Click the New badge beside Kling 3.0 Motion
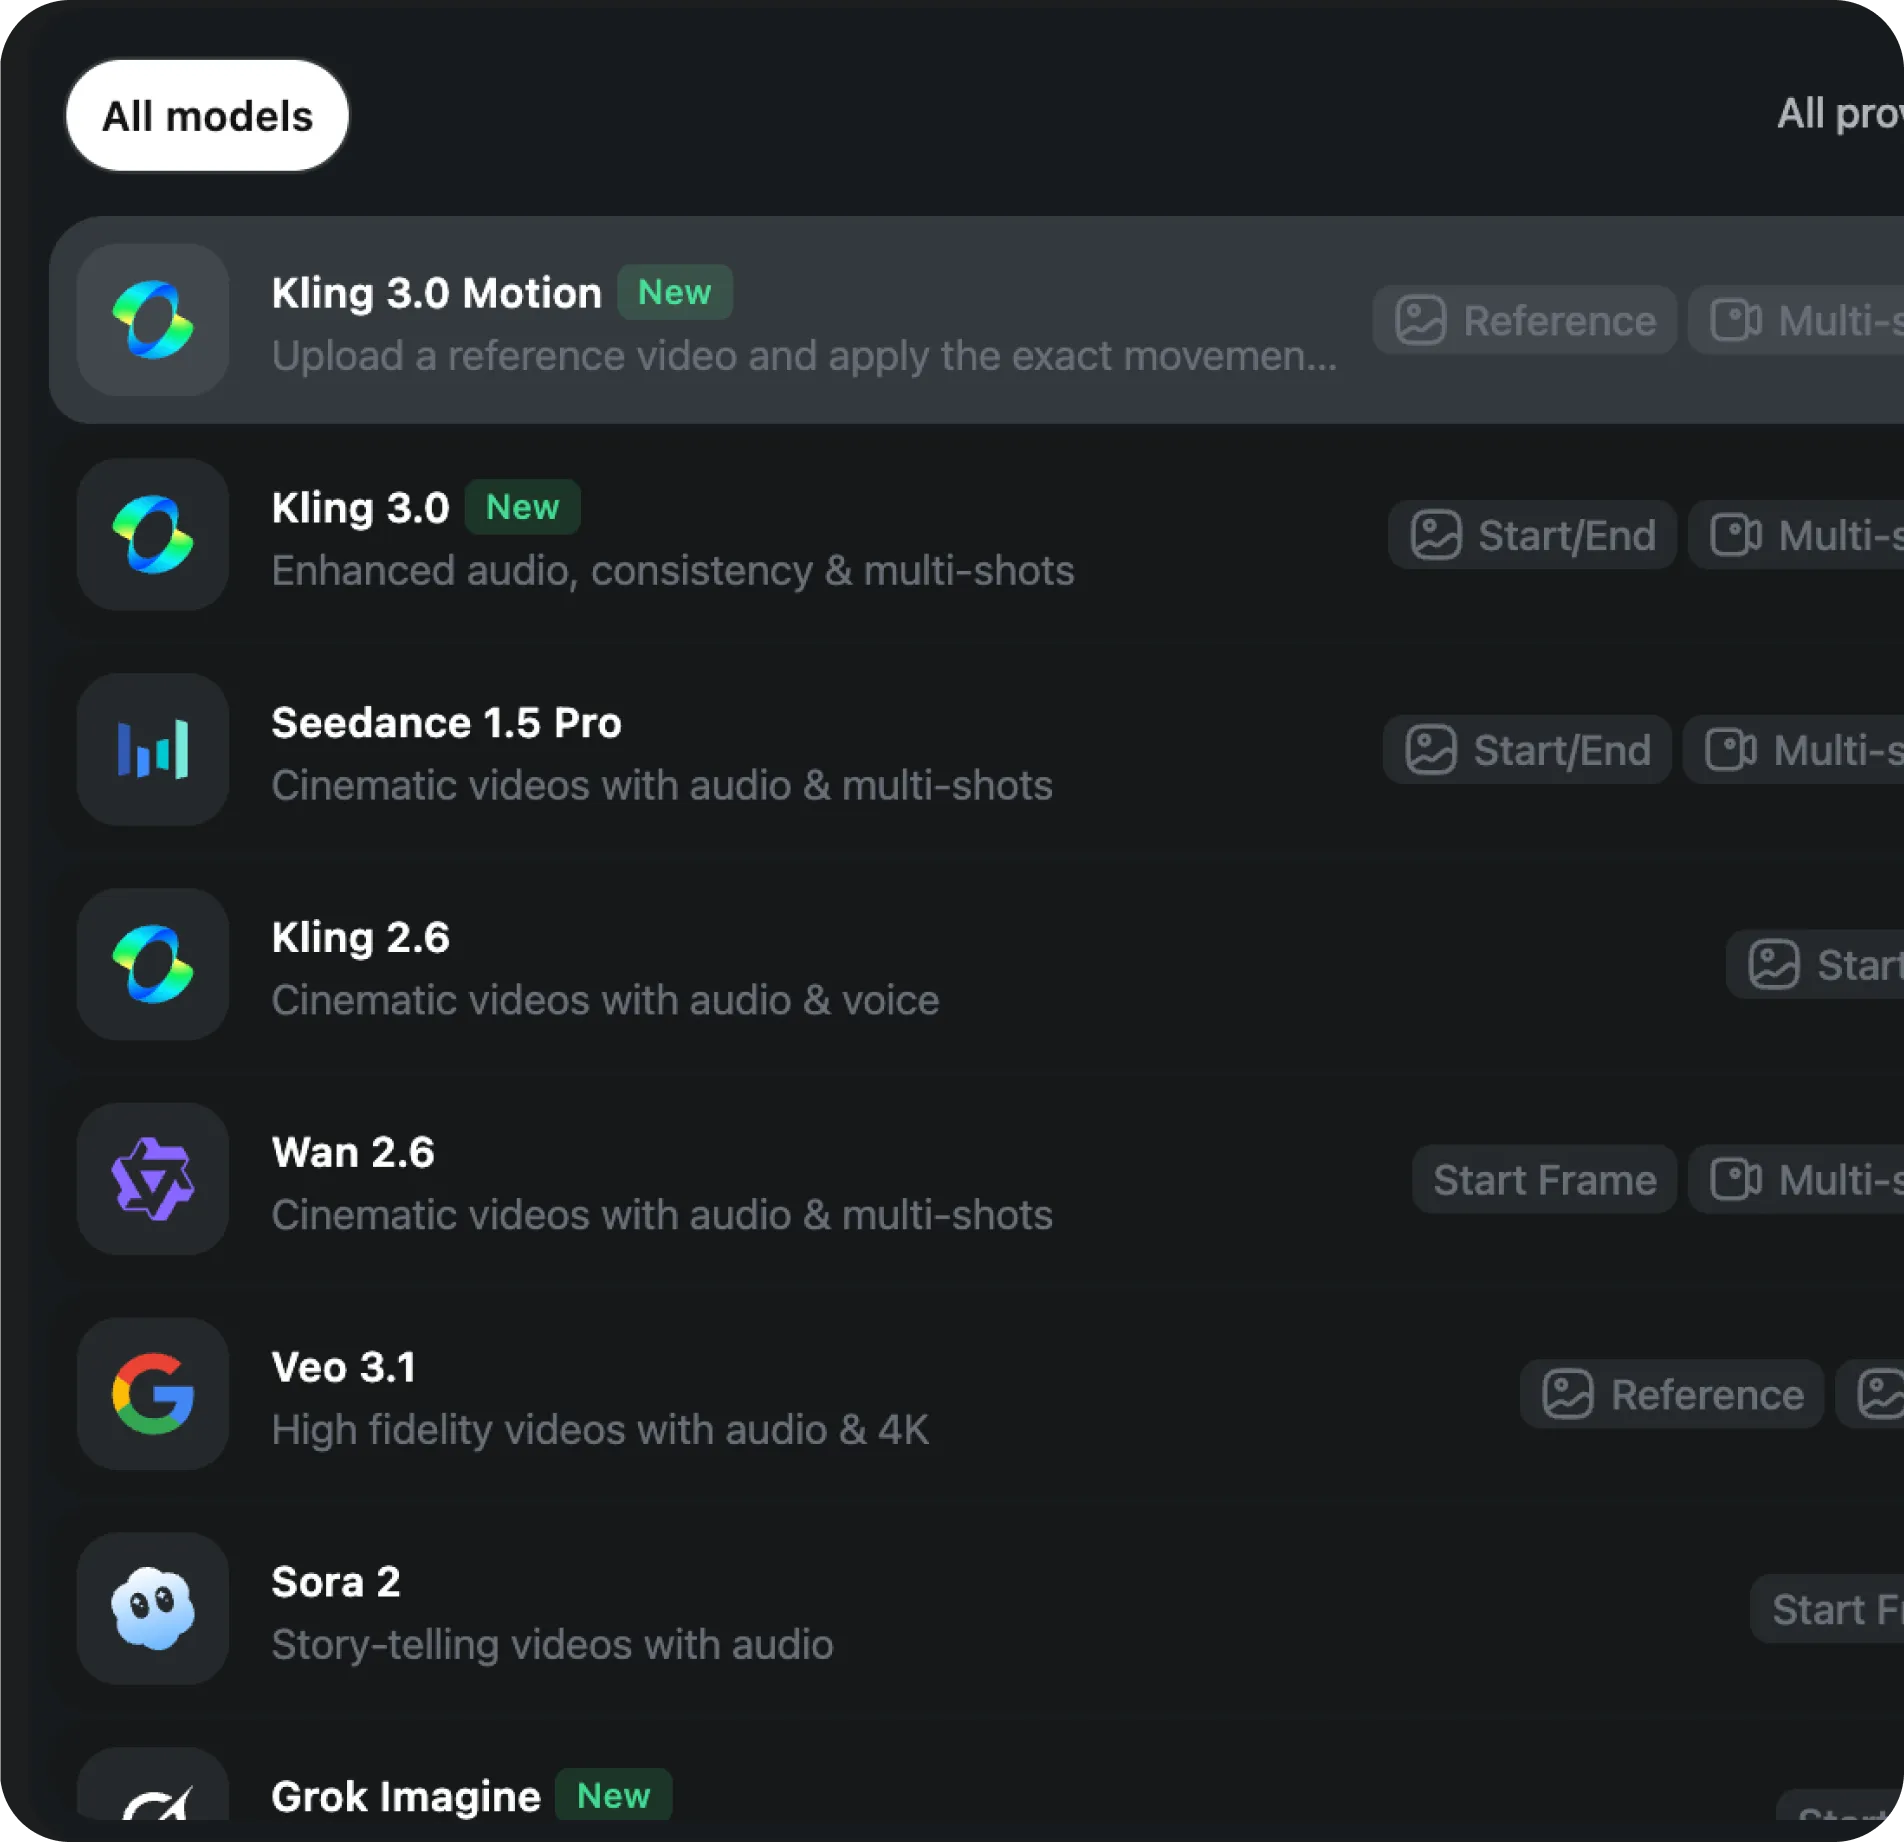 pos(675,293)
